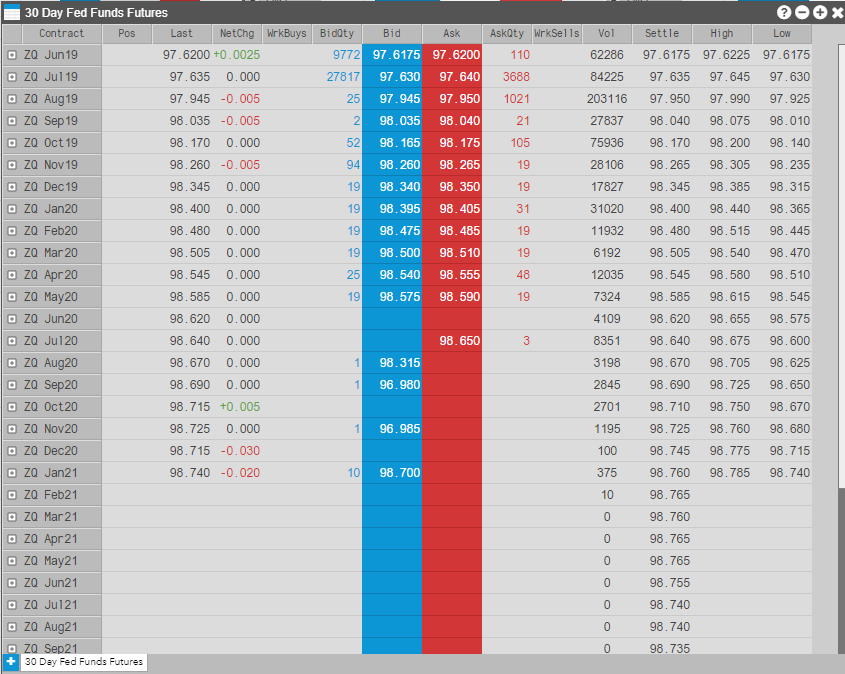Expand the ZQ Jun19 contract row

pos(12,55)
